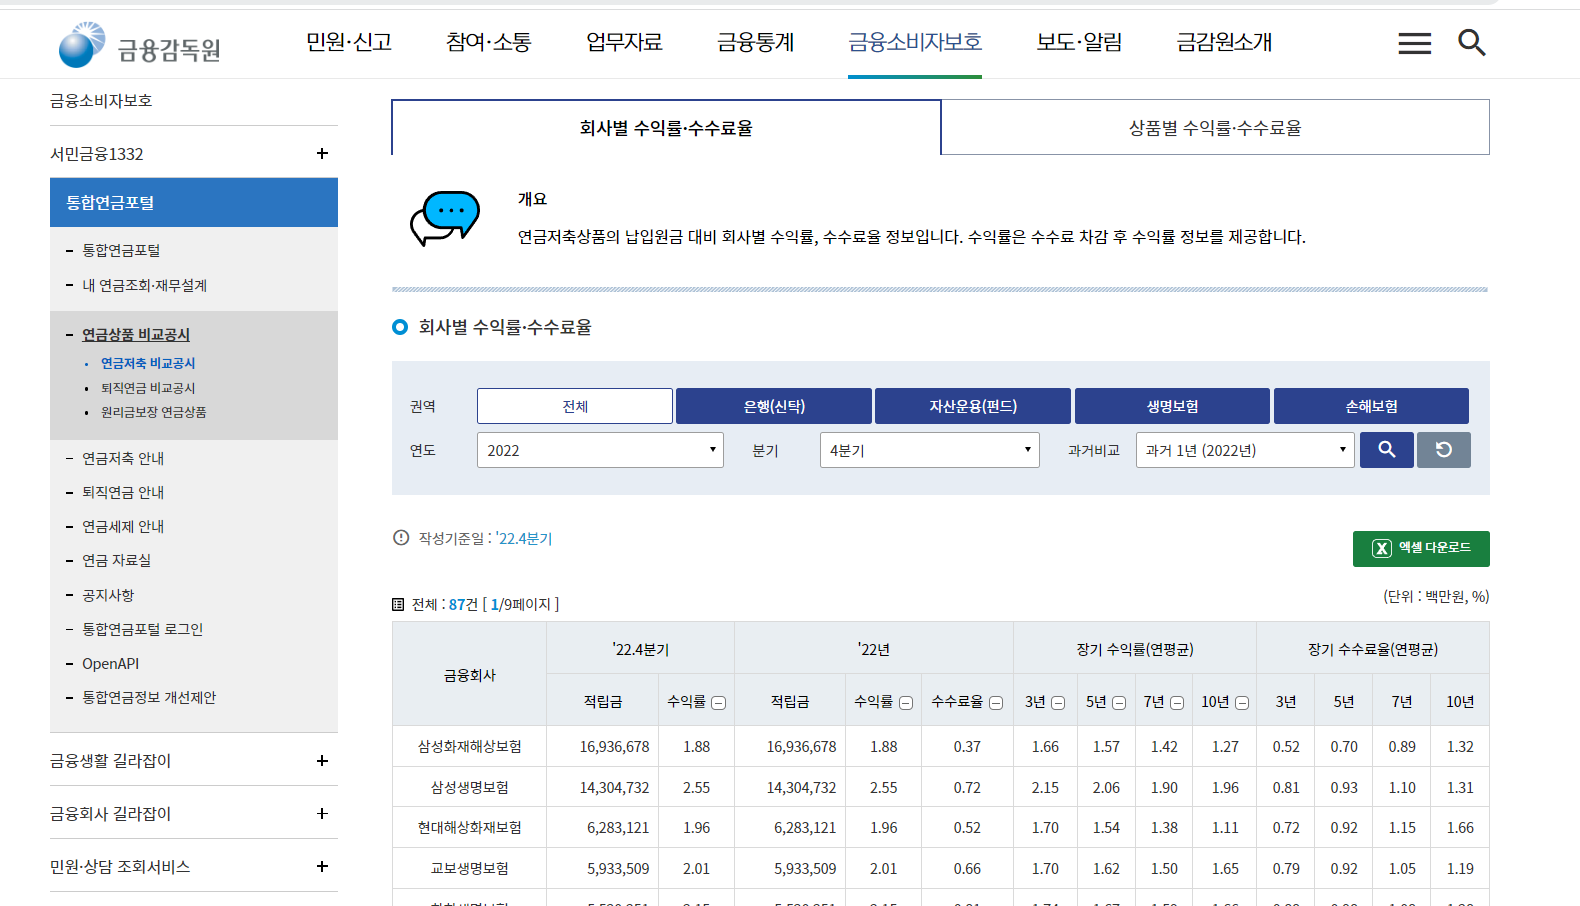This screenshot has width=1580, height=906.
Task: Toggle sort icon on 5년 장기 수익률
Action: [1119, 703]
